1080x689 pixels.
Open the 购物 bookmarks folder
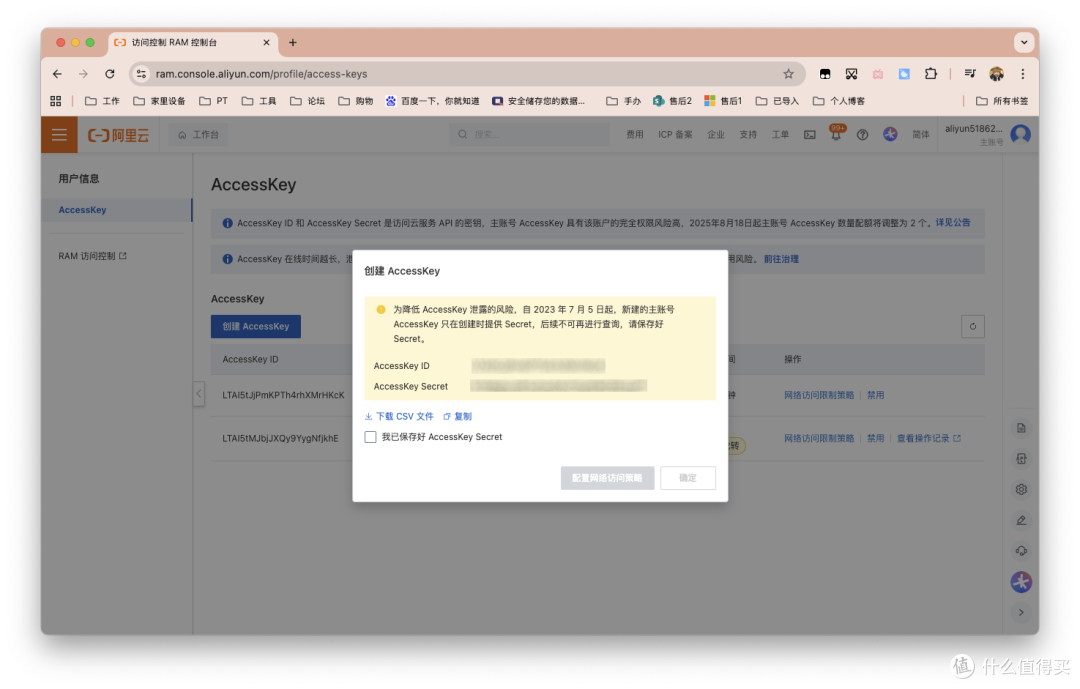[355, 101]
